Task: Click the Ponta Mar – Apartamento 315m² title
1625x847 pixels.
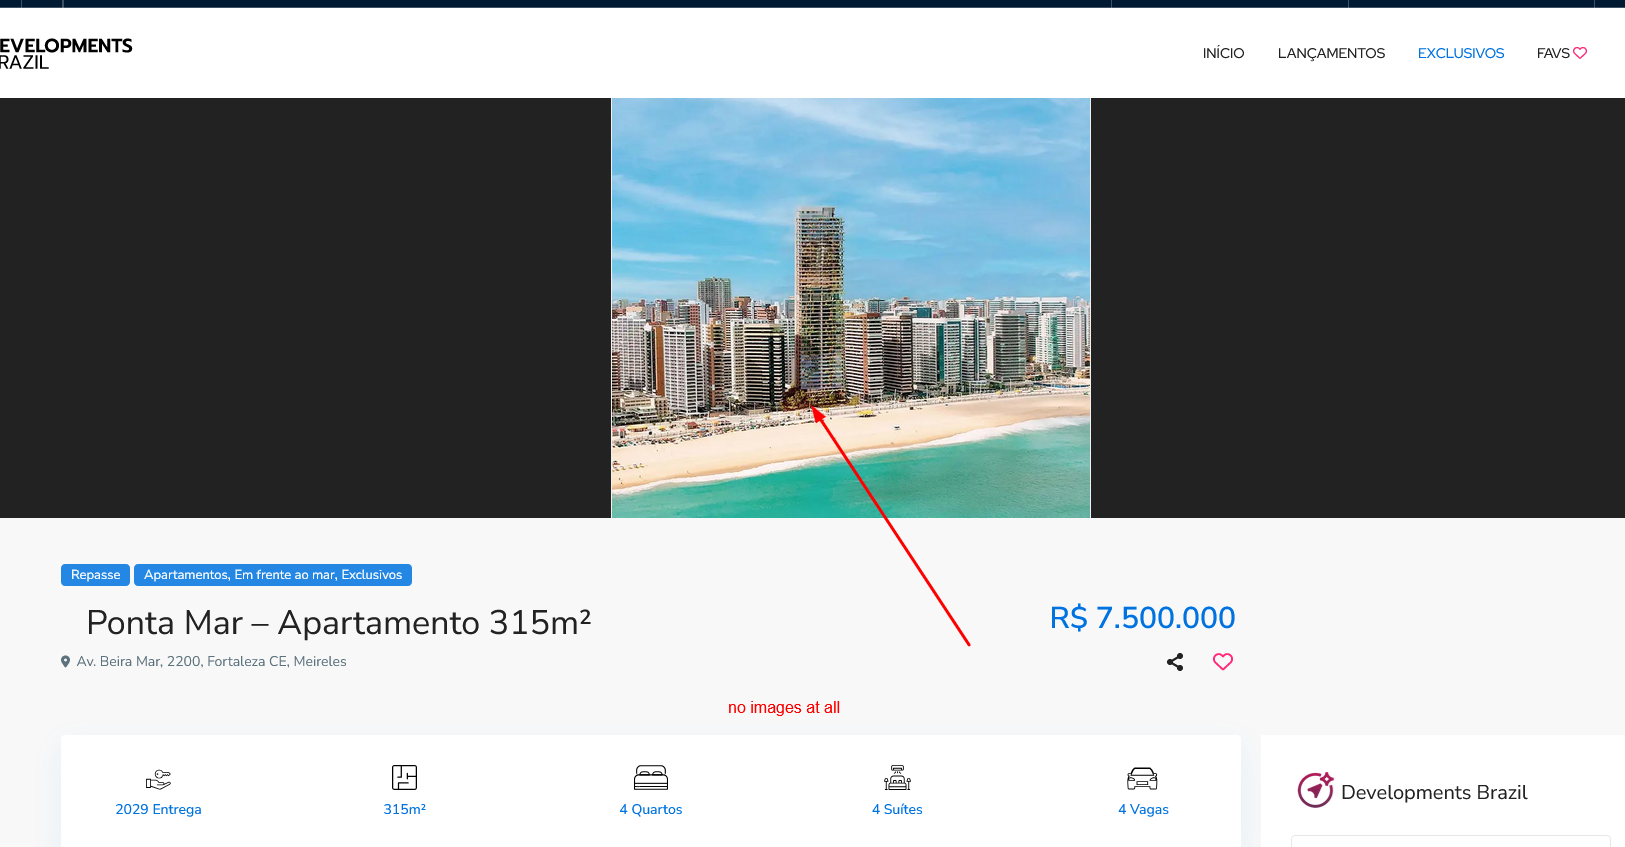Action: 339,623
